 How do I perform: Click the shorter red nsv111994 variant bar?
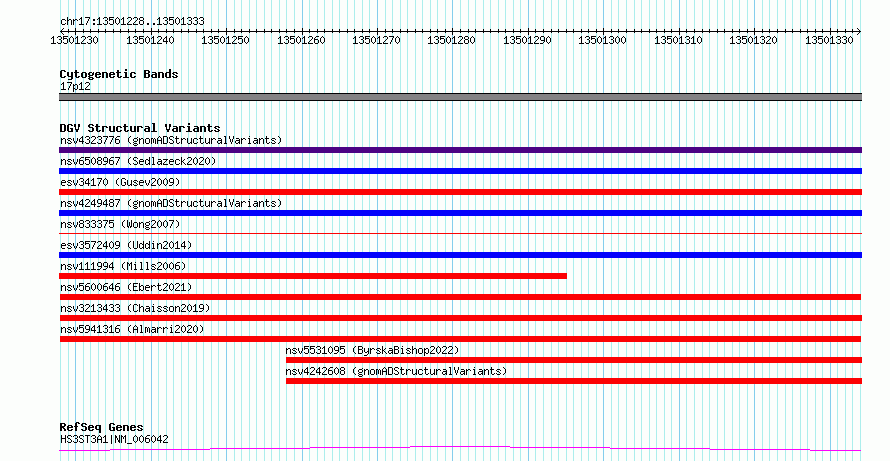313,276
